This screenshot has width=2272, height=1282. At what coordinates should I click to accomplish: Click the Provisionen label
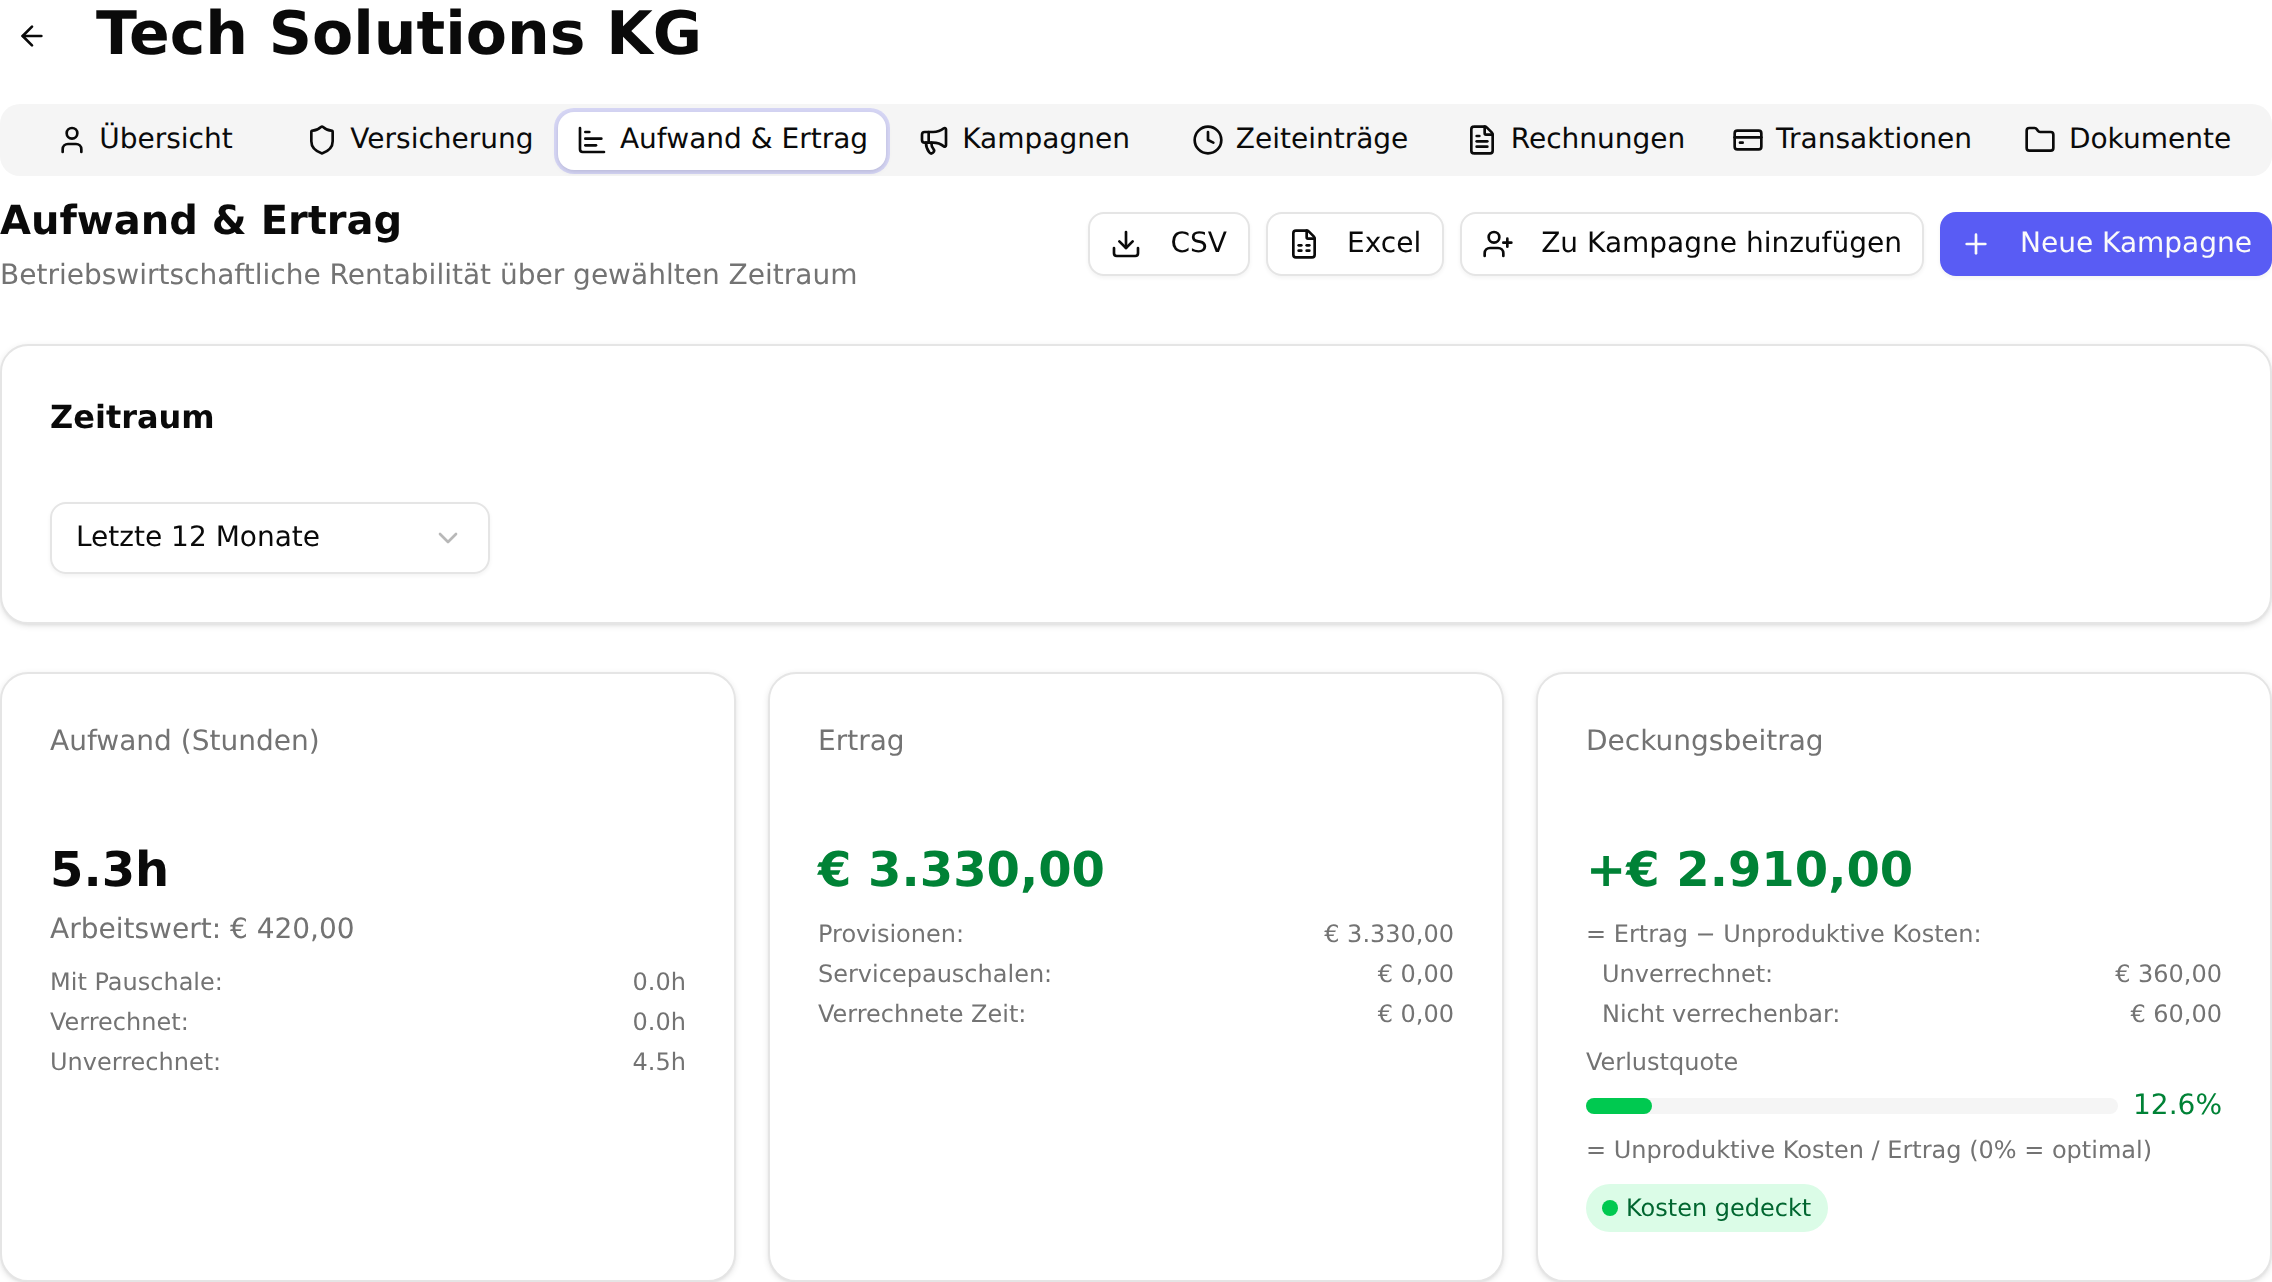(891, 934)
